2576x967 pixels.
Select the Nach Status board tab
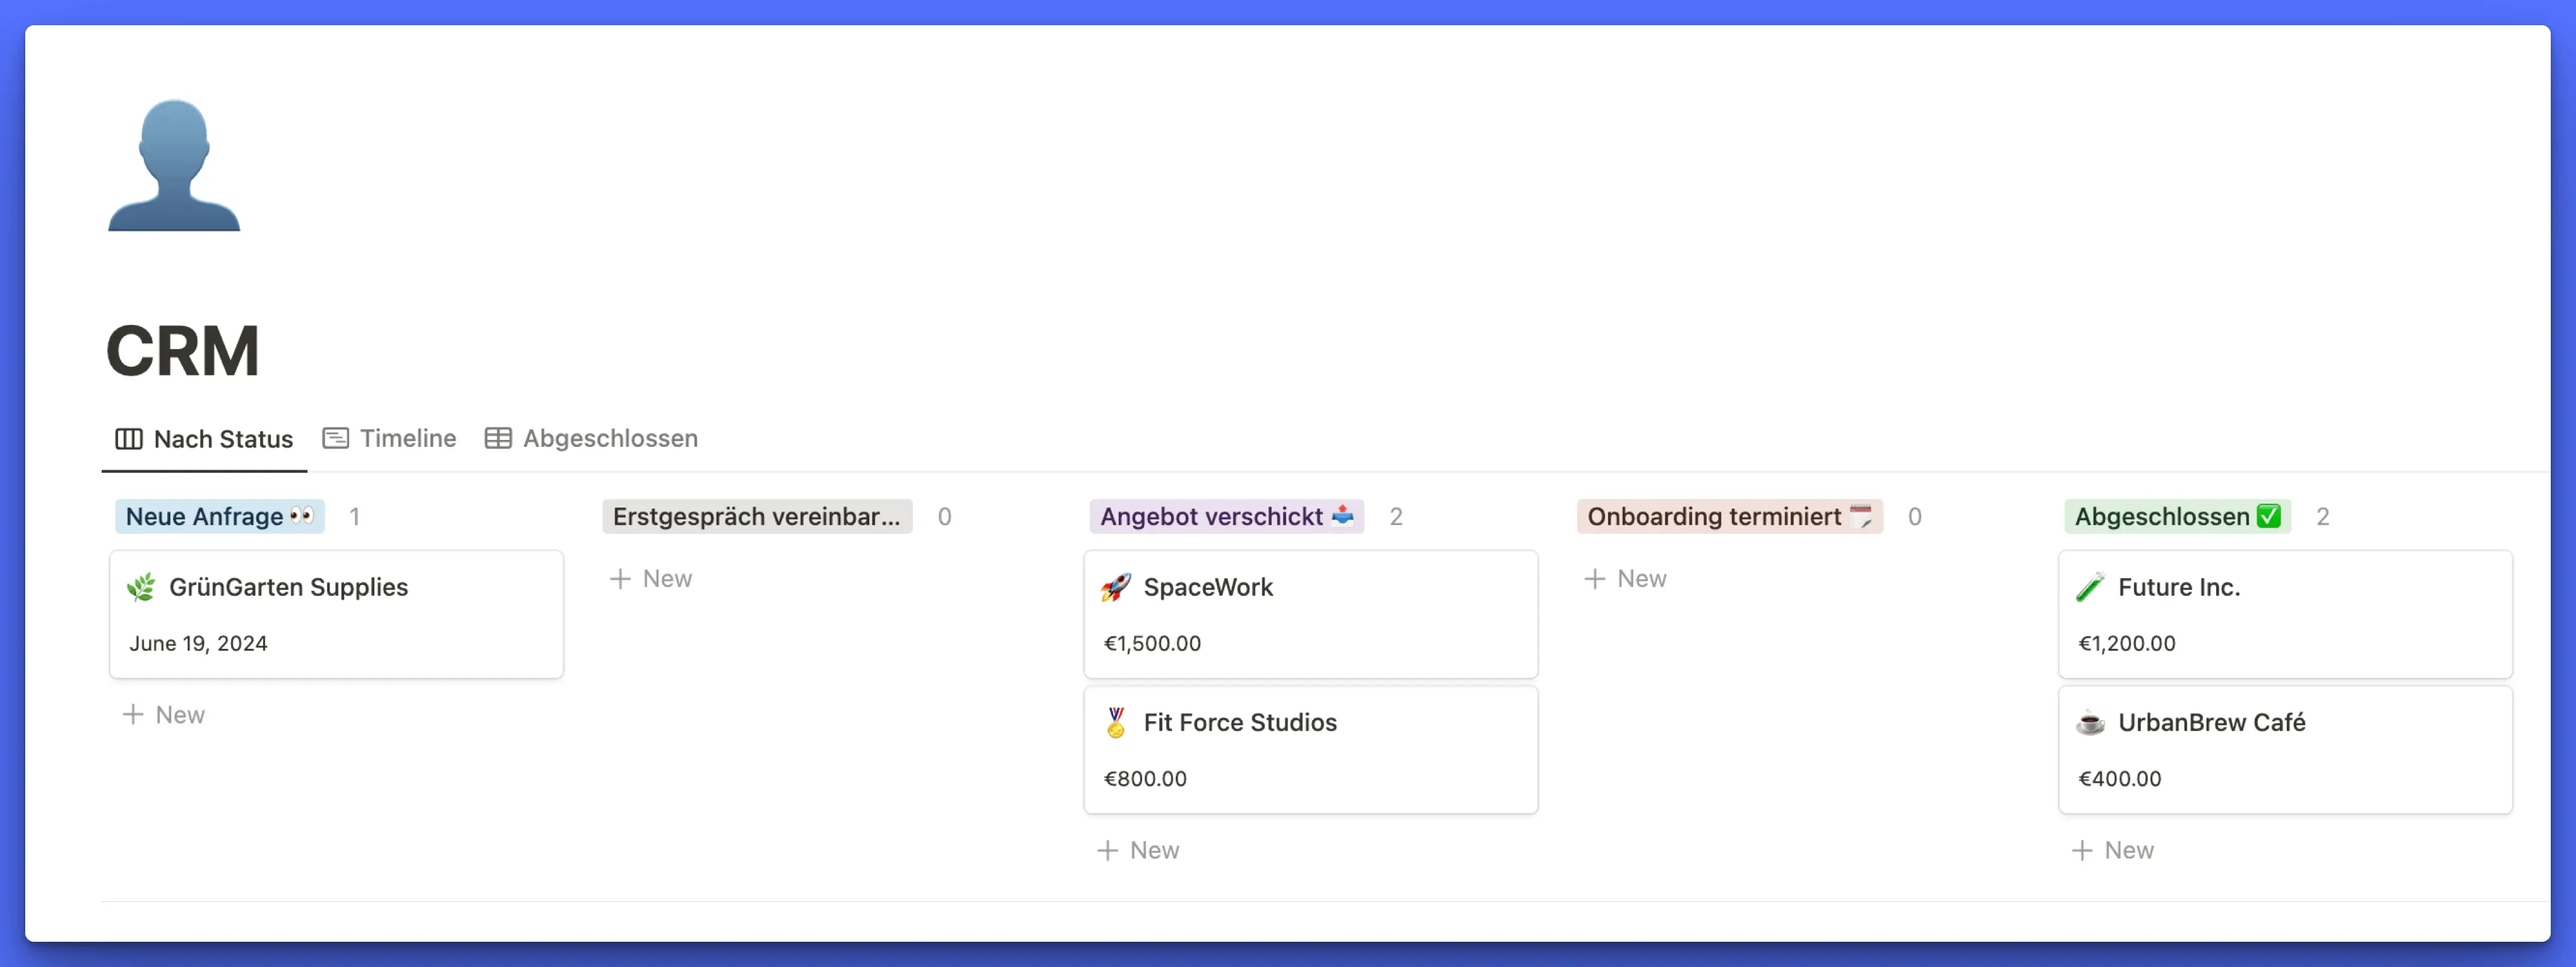(x=222, y=439)
